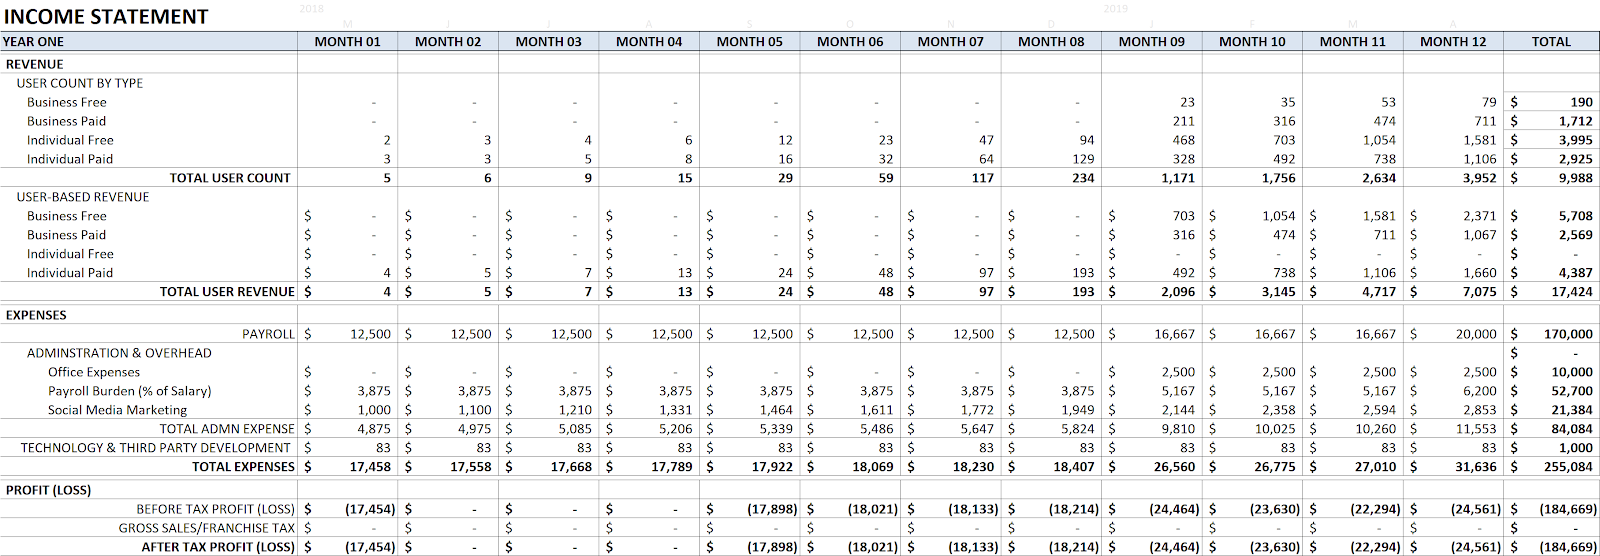Select the USER-BASED REVENUE section label
The image size is (1600, 556).
click(x=83, y=197)
